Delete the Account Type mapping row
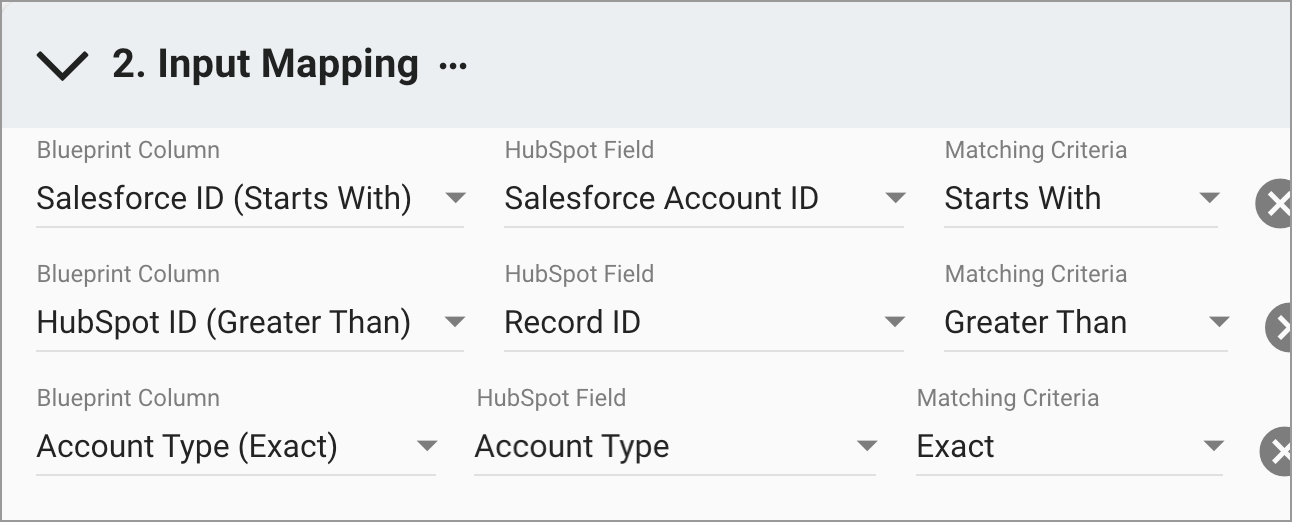The image size is (1292, 522). pyautogui.click(x=1275, y=452)
